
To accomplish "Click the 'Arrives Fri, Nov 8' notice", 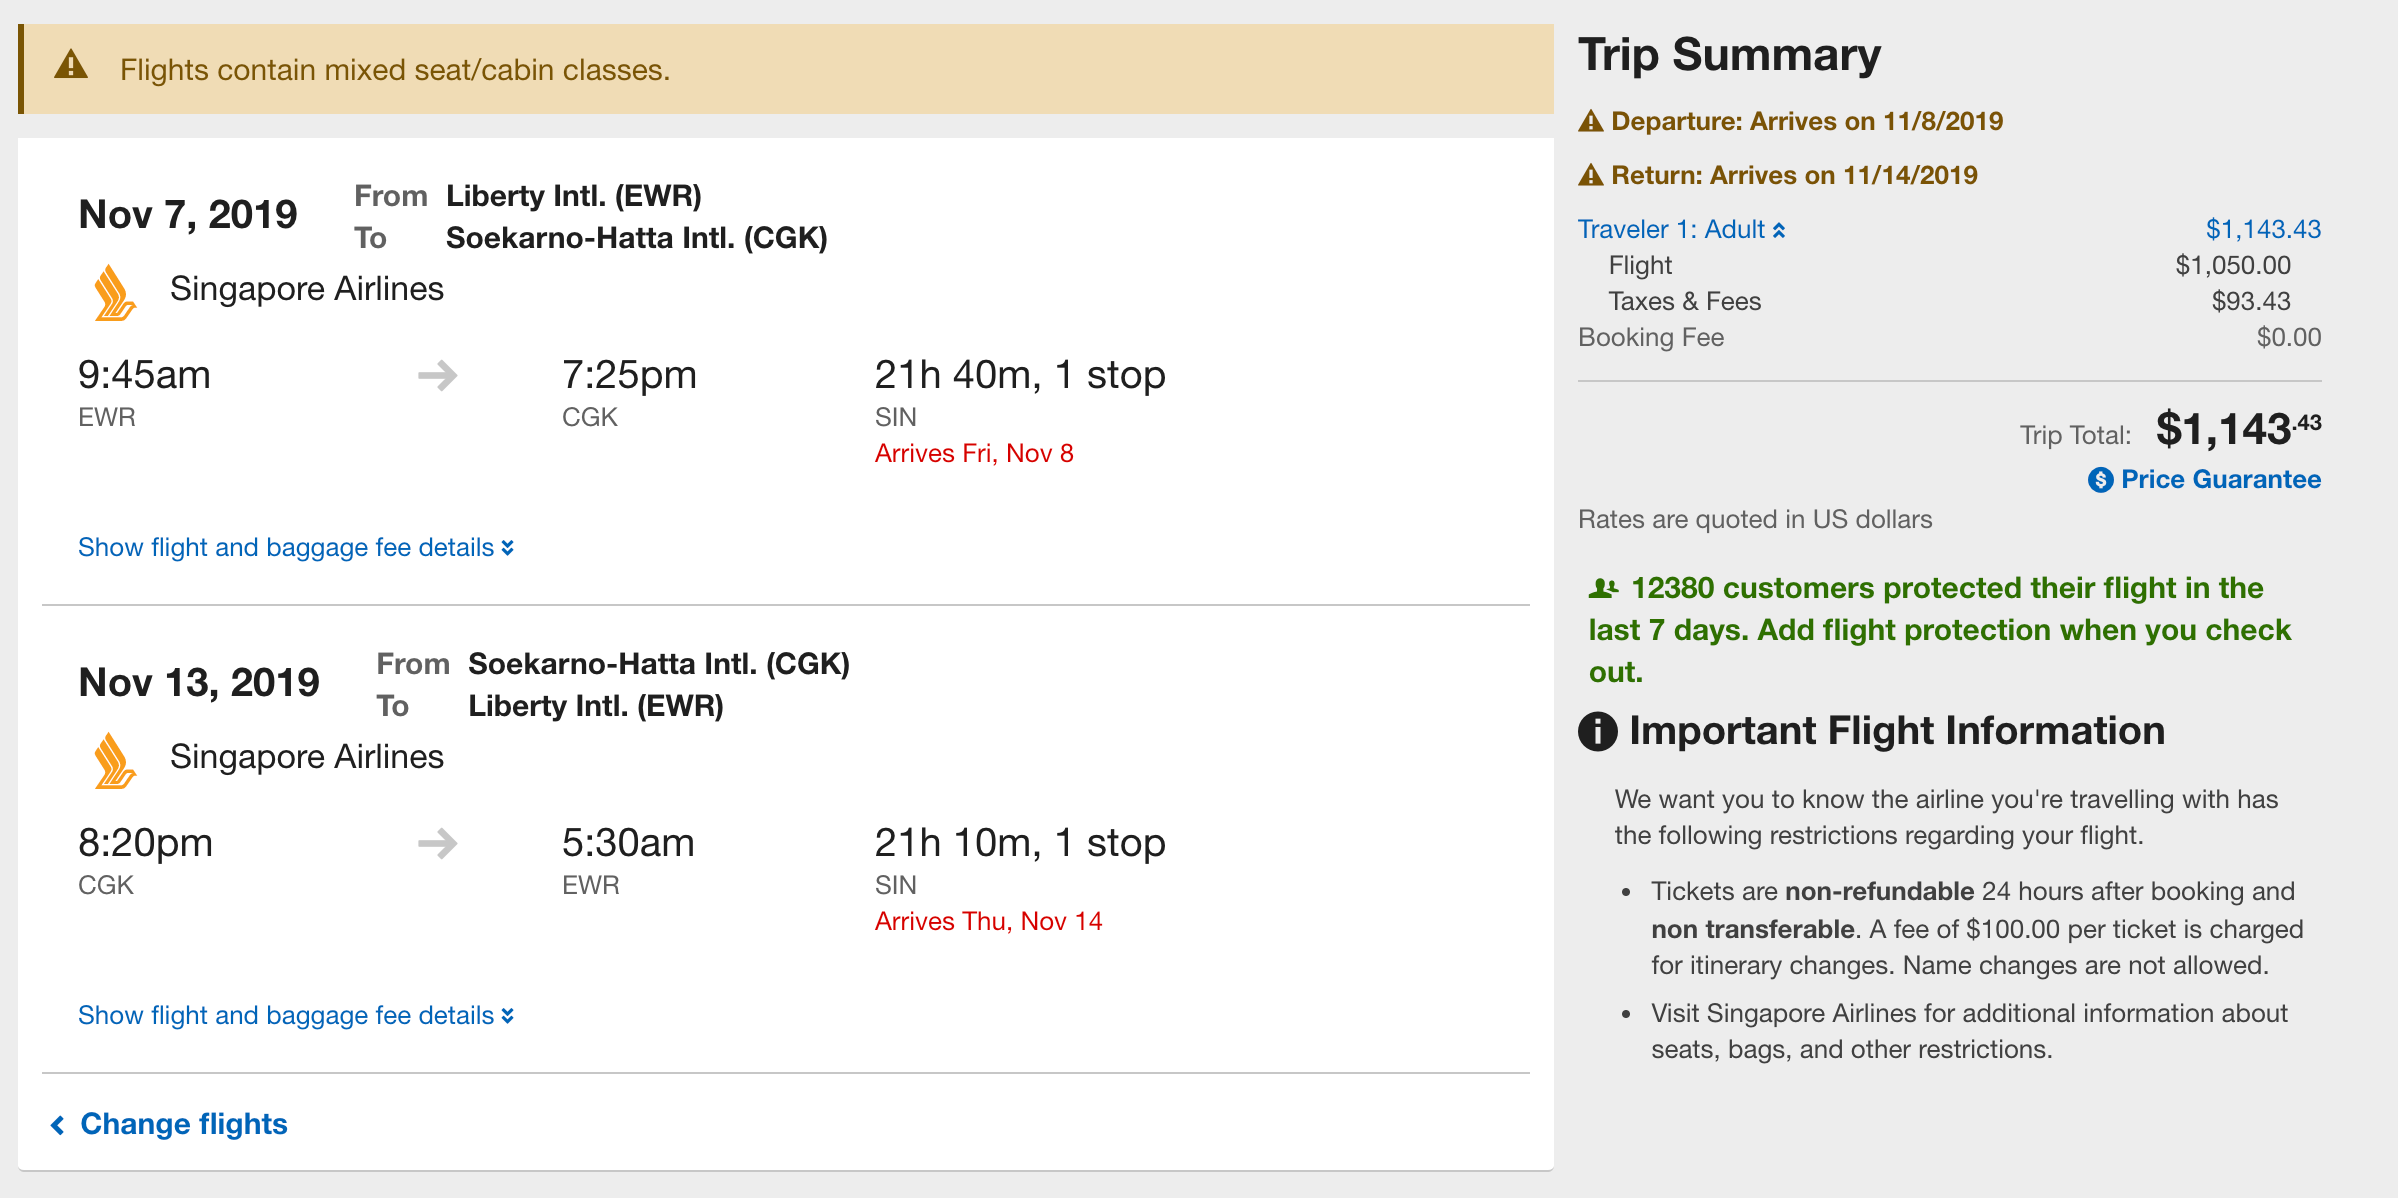I will (974, 454).
